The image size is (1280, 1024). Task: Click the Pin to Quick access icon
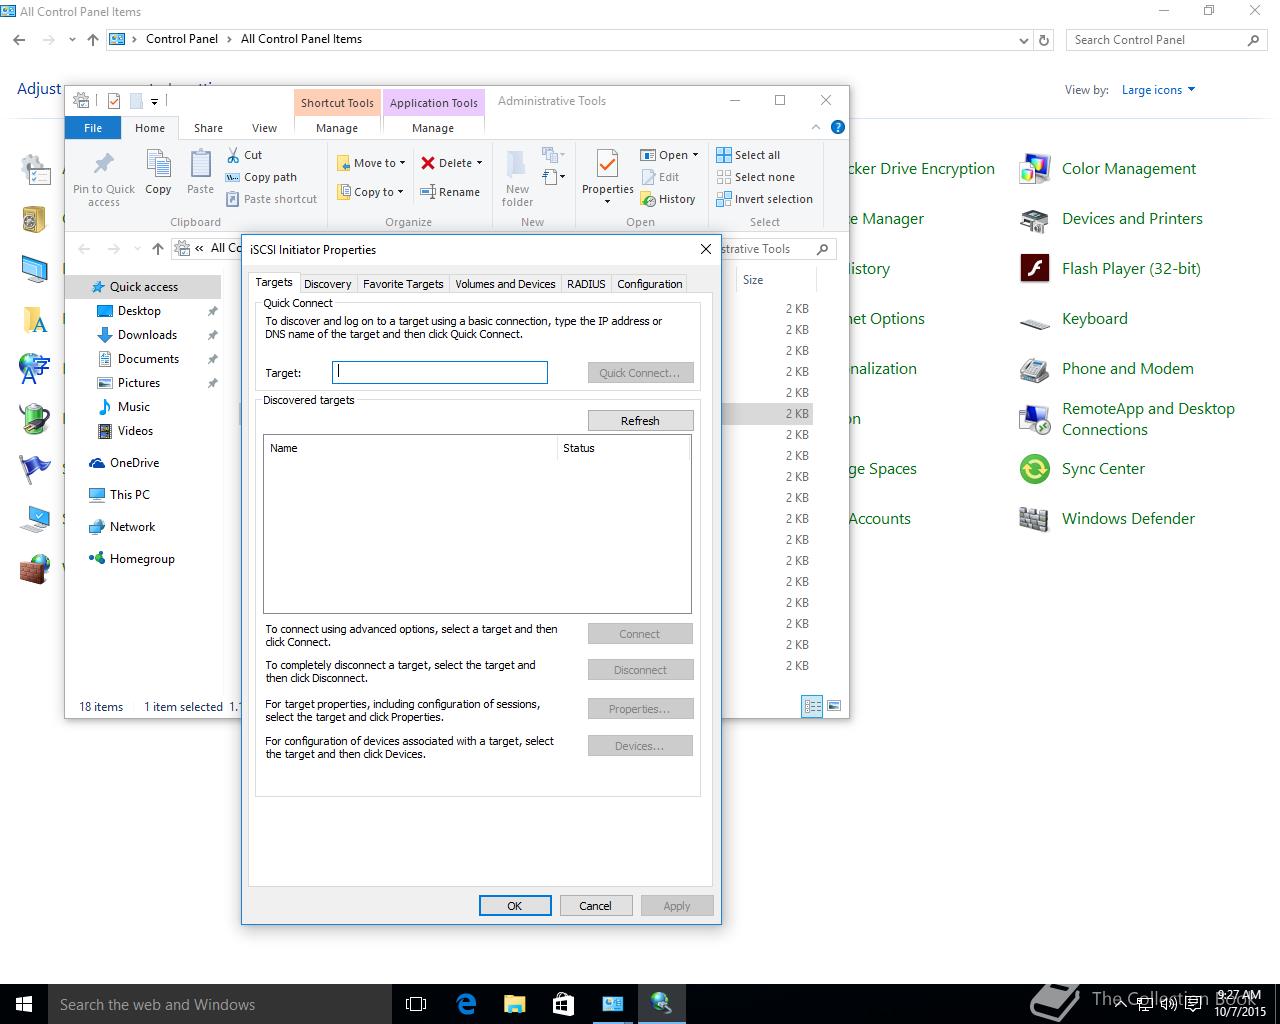[x=103, y=165]
